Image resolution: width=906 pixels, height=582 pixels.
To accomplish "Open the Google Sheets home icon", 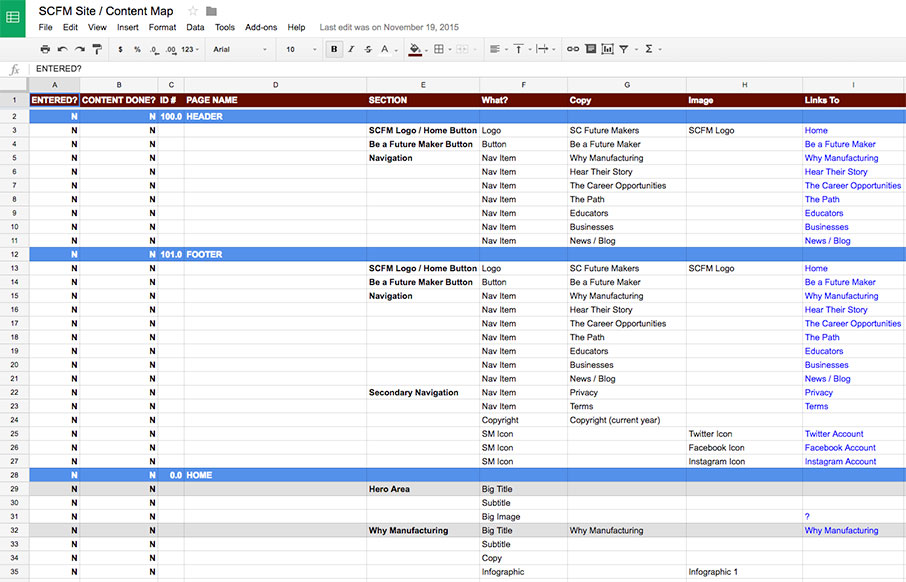I will pyautogui.click(x=13, y=18).
